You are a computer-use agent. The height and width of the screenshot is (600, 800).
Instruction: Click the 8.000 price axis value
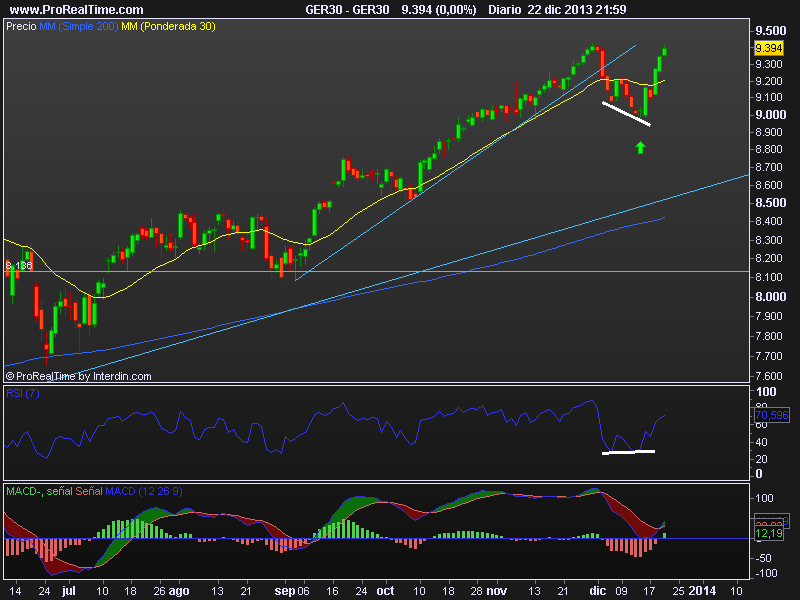[x=771, y=296]
